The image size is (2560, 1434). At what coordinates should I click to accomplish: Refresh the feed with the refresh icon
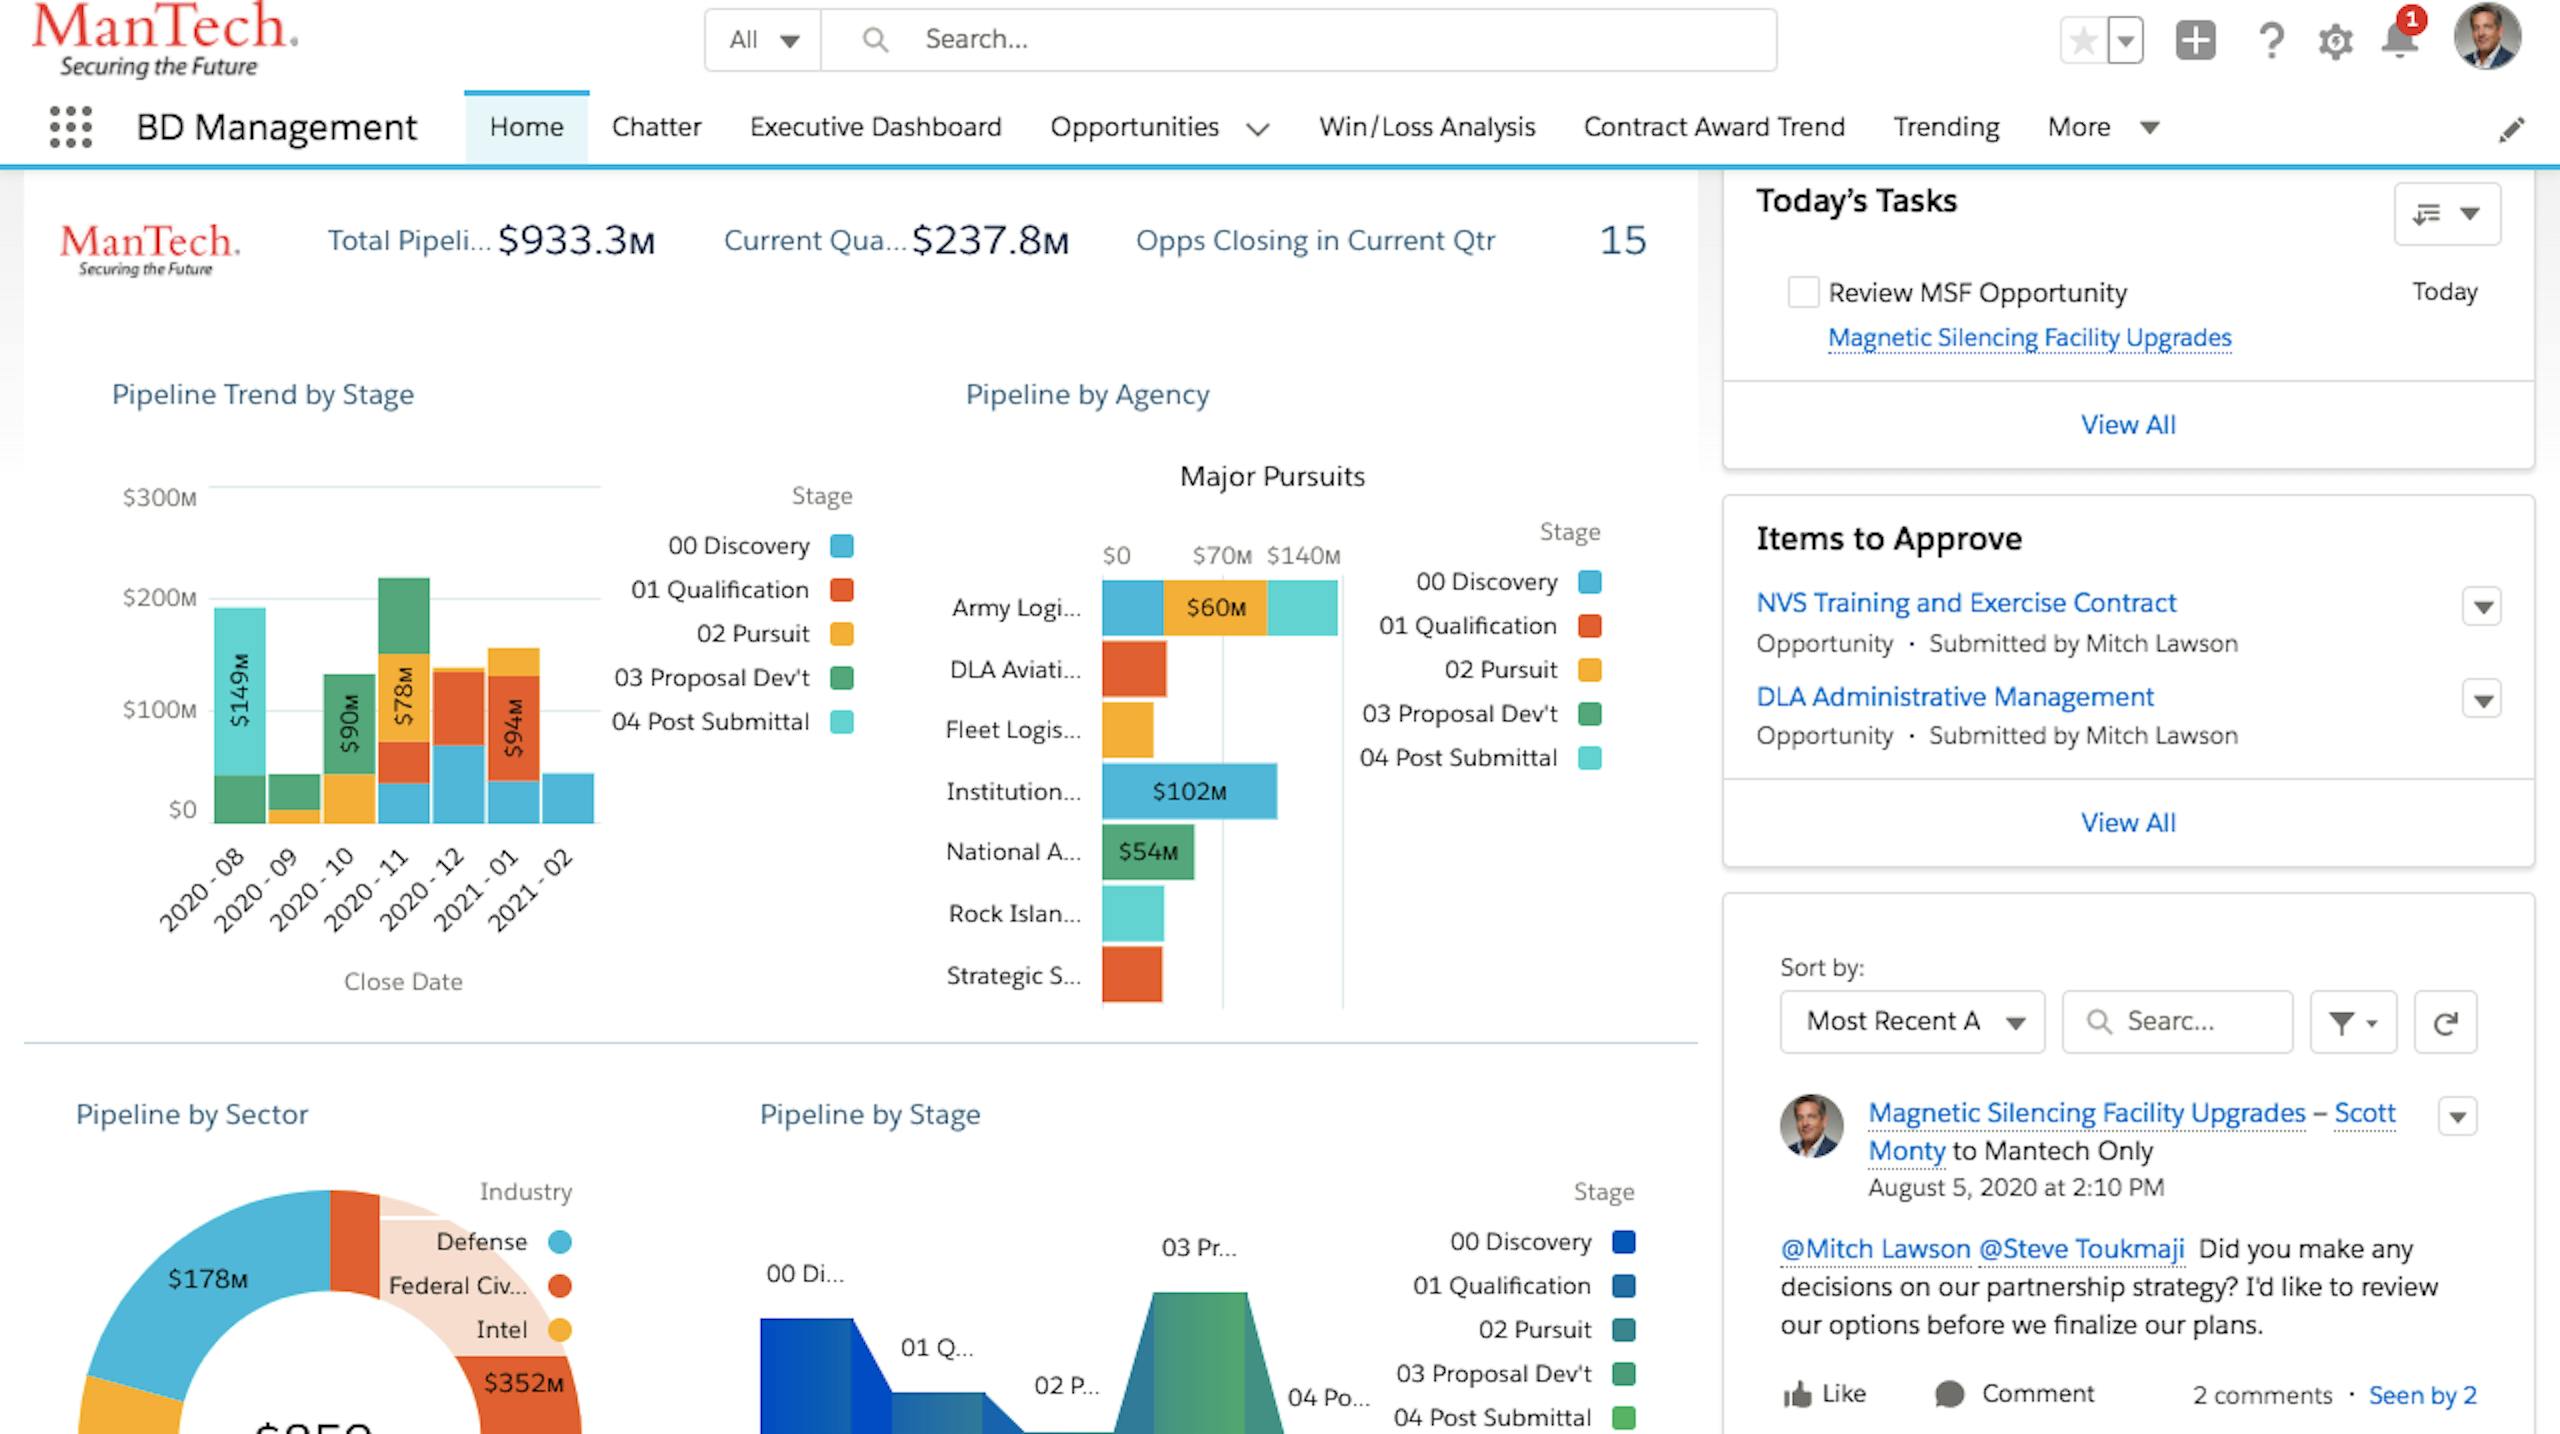2445,1021
